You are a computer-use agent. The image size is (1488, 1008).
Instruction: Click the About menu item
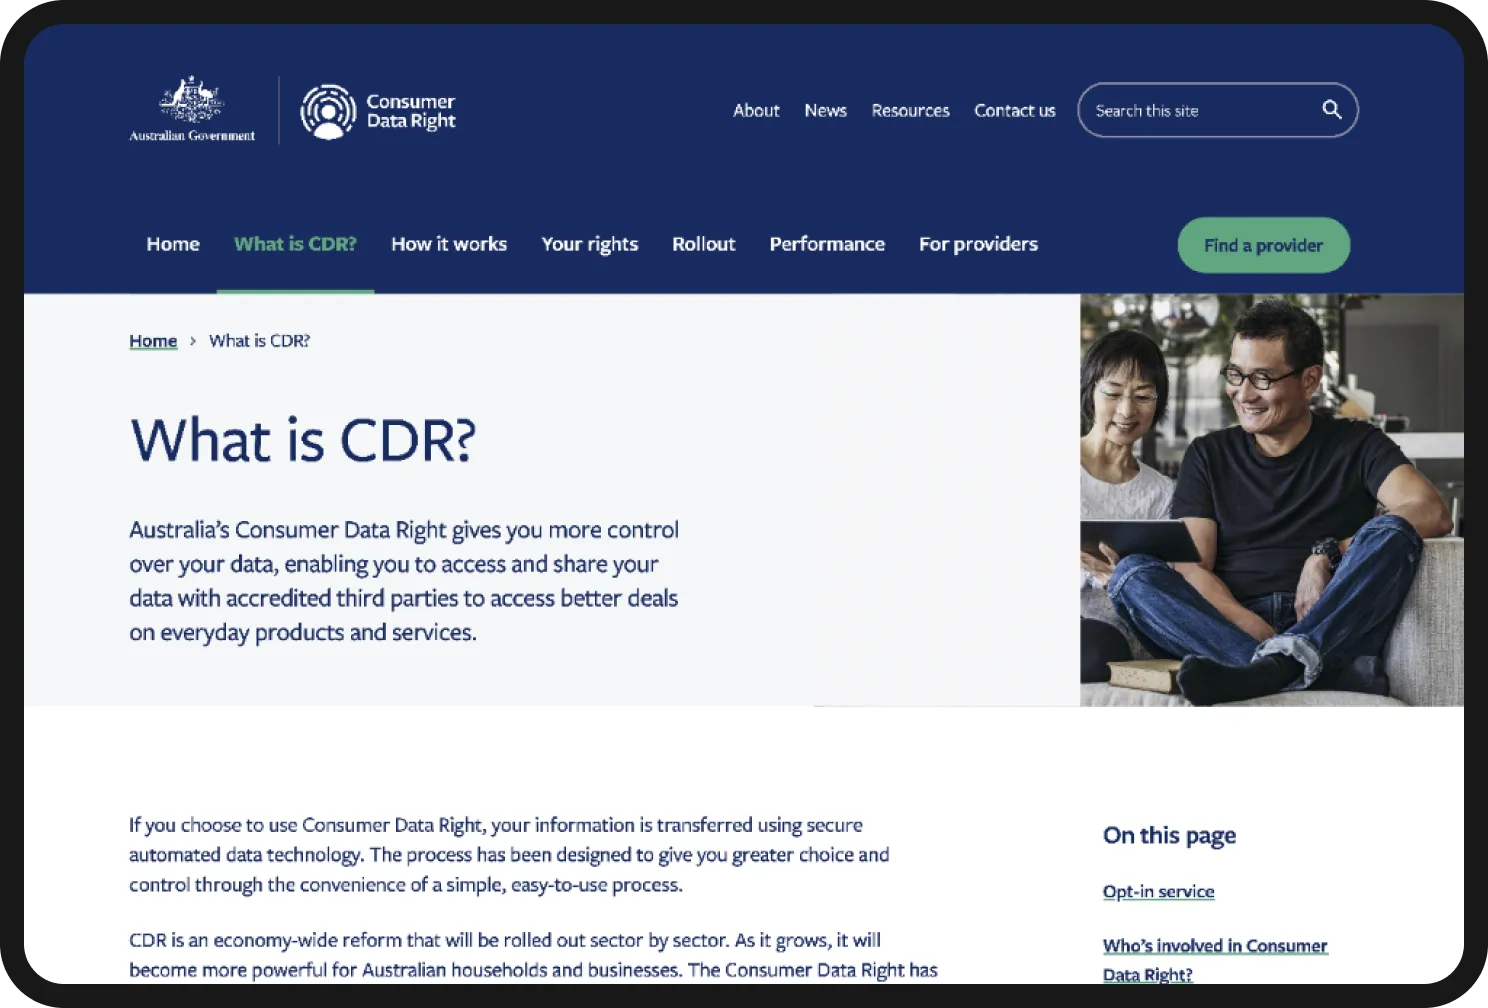click(756, 110)
